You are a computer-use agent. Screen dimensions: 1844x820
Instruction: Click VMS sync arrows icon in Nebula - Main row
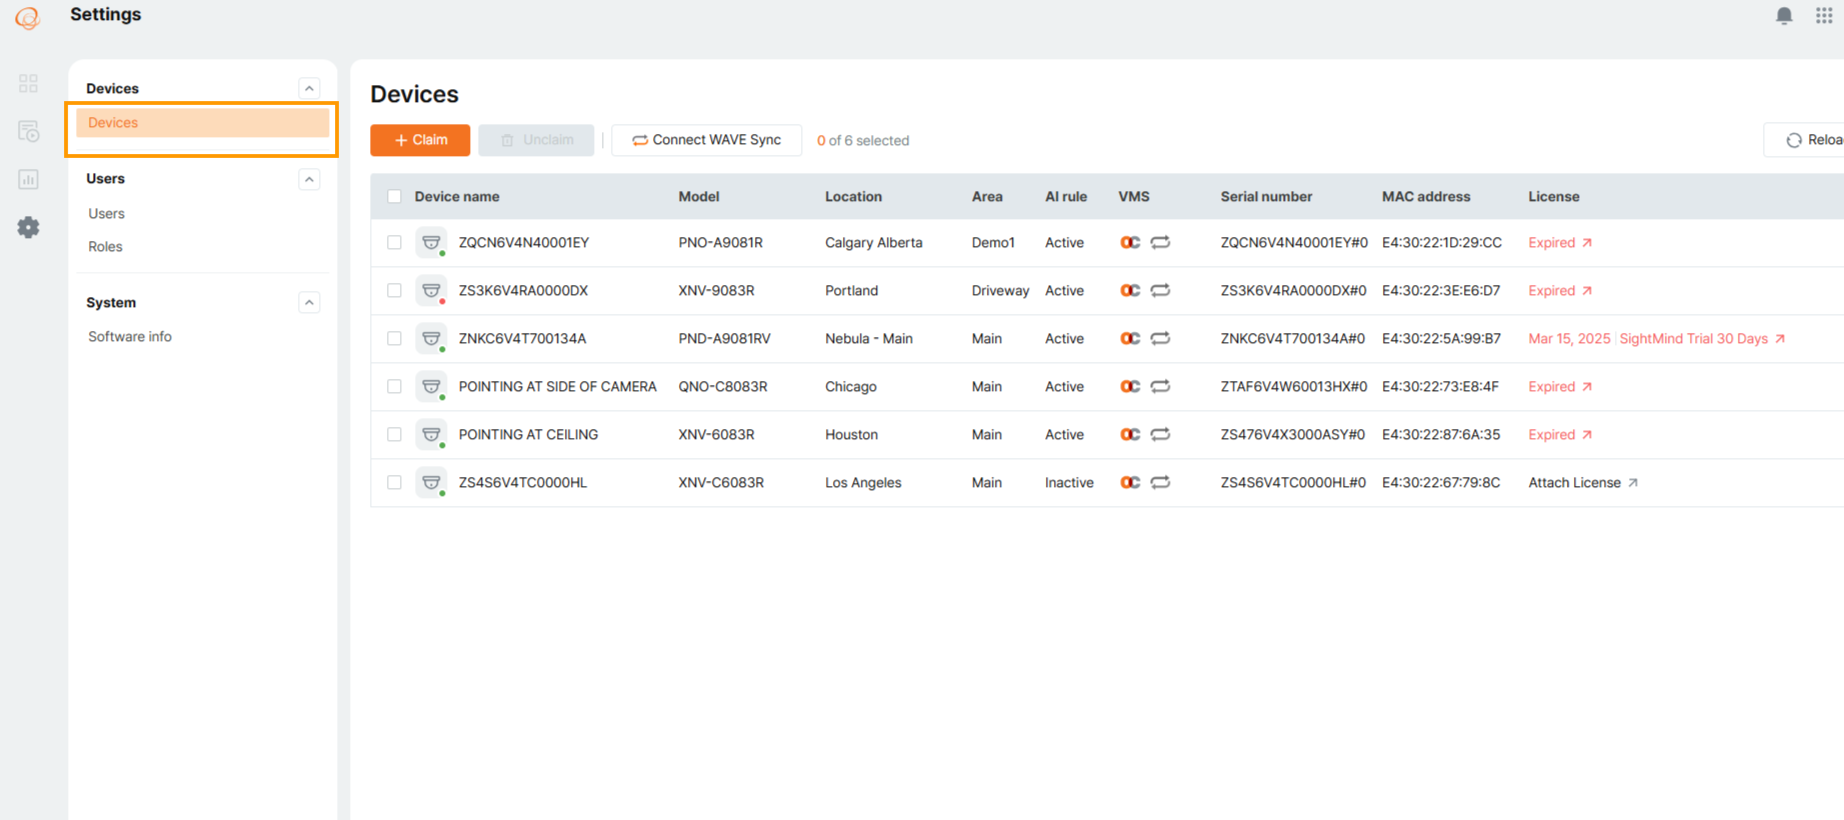(1160, 338)
